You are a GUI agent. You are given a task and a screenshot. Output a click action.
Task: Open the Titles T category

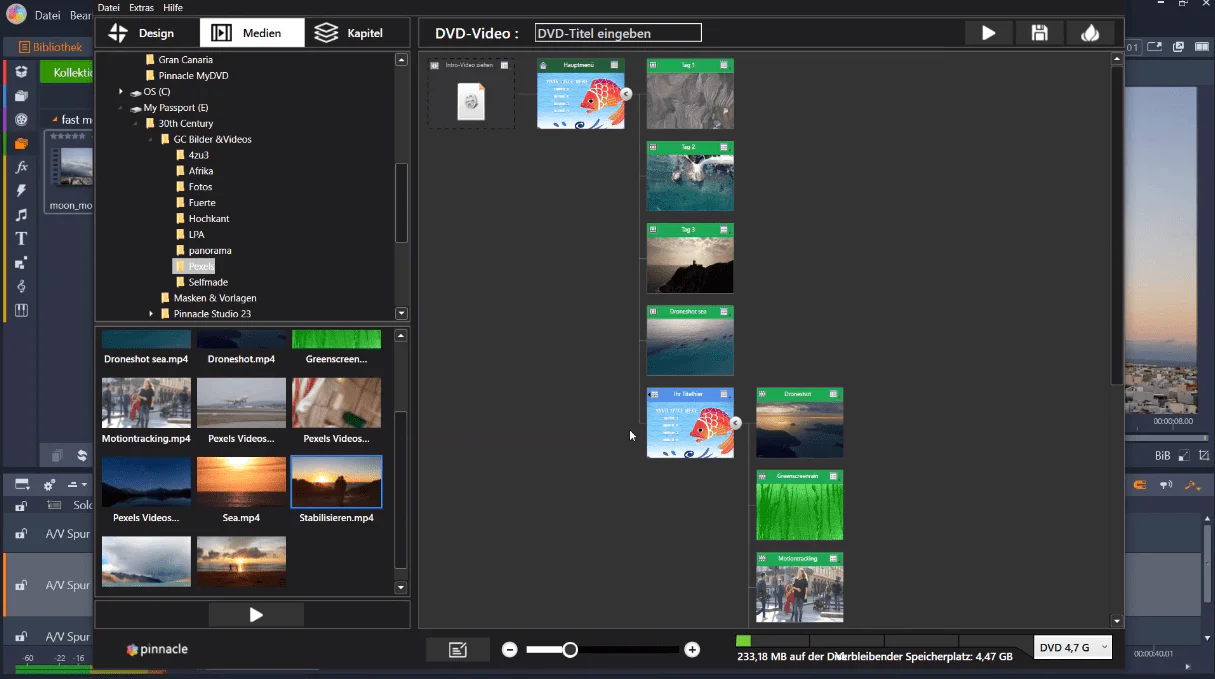point(21,239)
